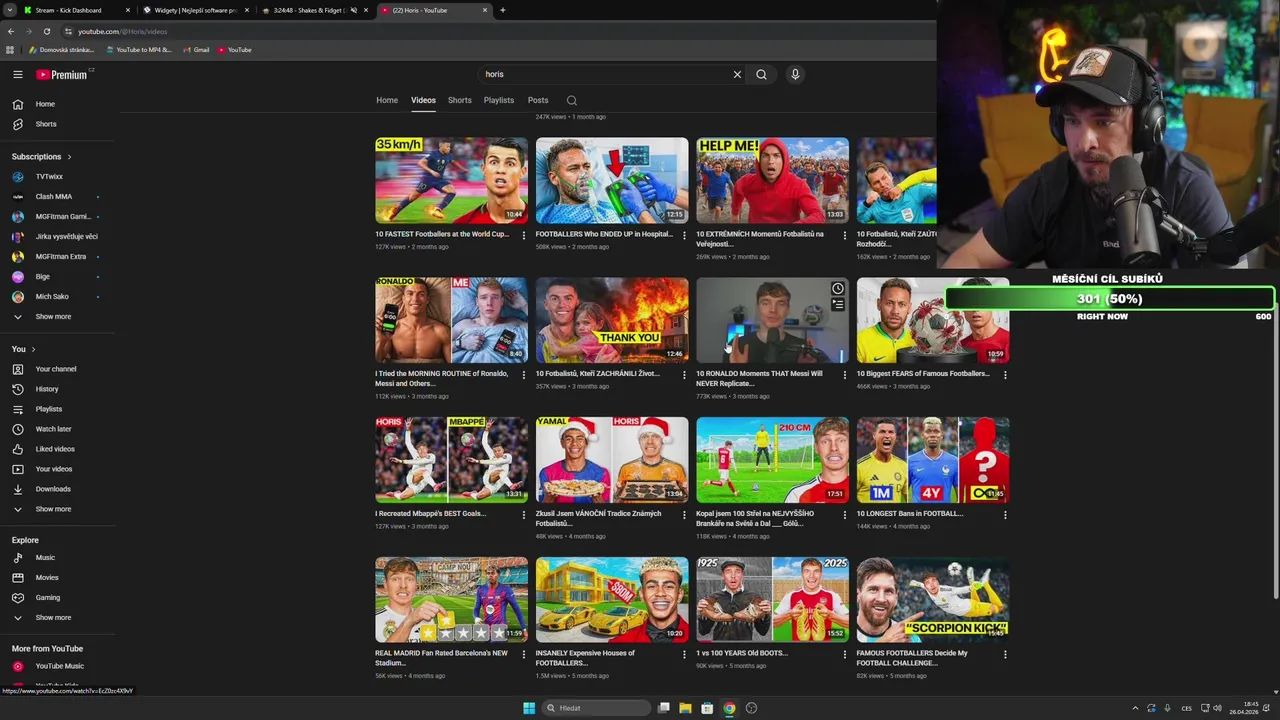This screenshot has width=1280, height=720.
Task: Open the YouTube hamburger guide menu
Action: [17, 74]
